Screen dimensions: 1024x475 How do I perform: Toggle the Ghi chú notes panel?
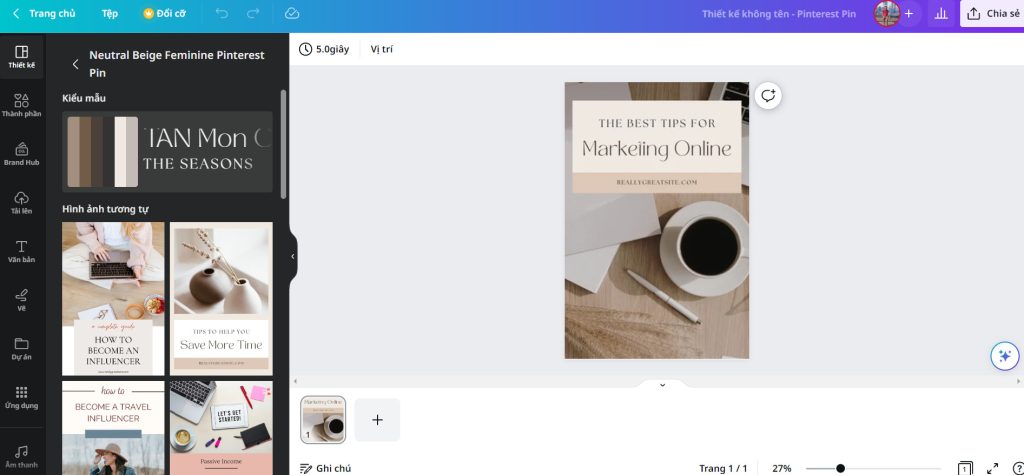(x=325, y=468)
